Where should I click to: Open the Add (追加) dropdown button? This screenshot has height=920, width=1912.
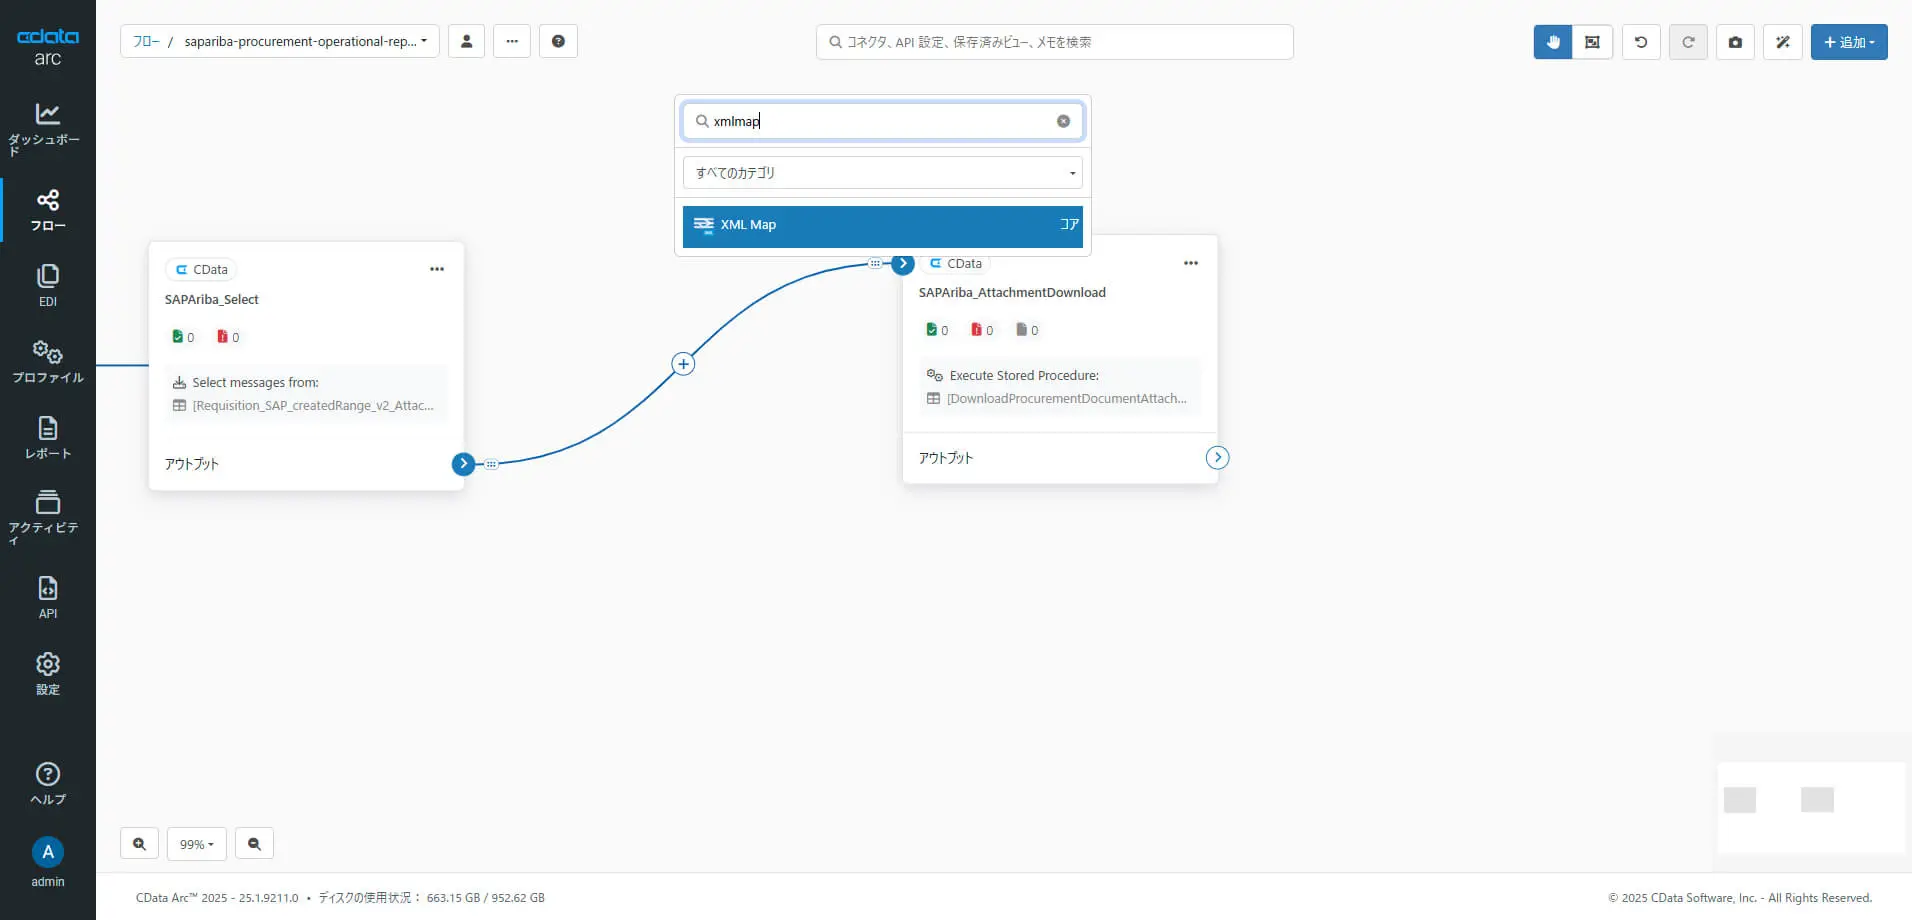click(x=1849, y=42)
